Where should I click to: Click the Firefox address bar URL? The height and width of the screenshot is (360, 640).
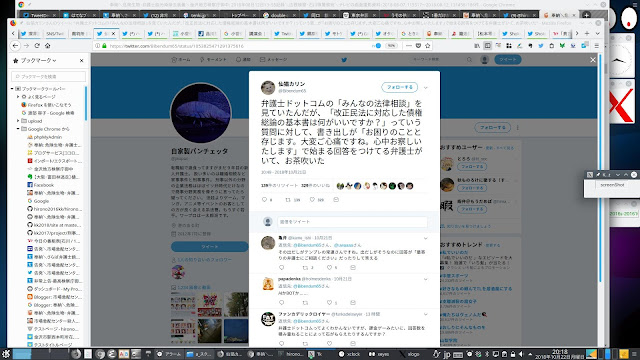(x=176, y=46)
